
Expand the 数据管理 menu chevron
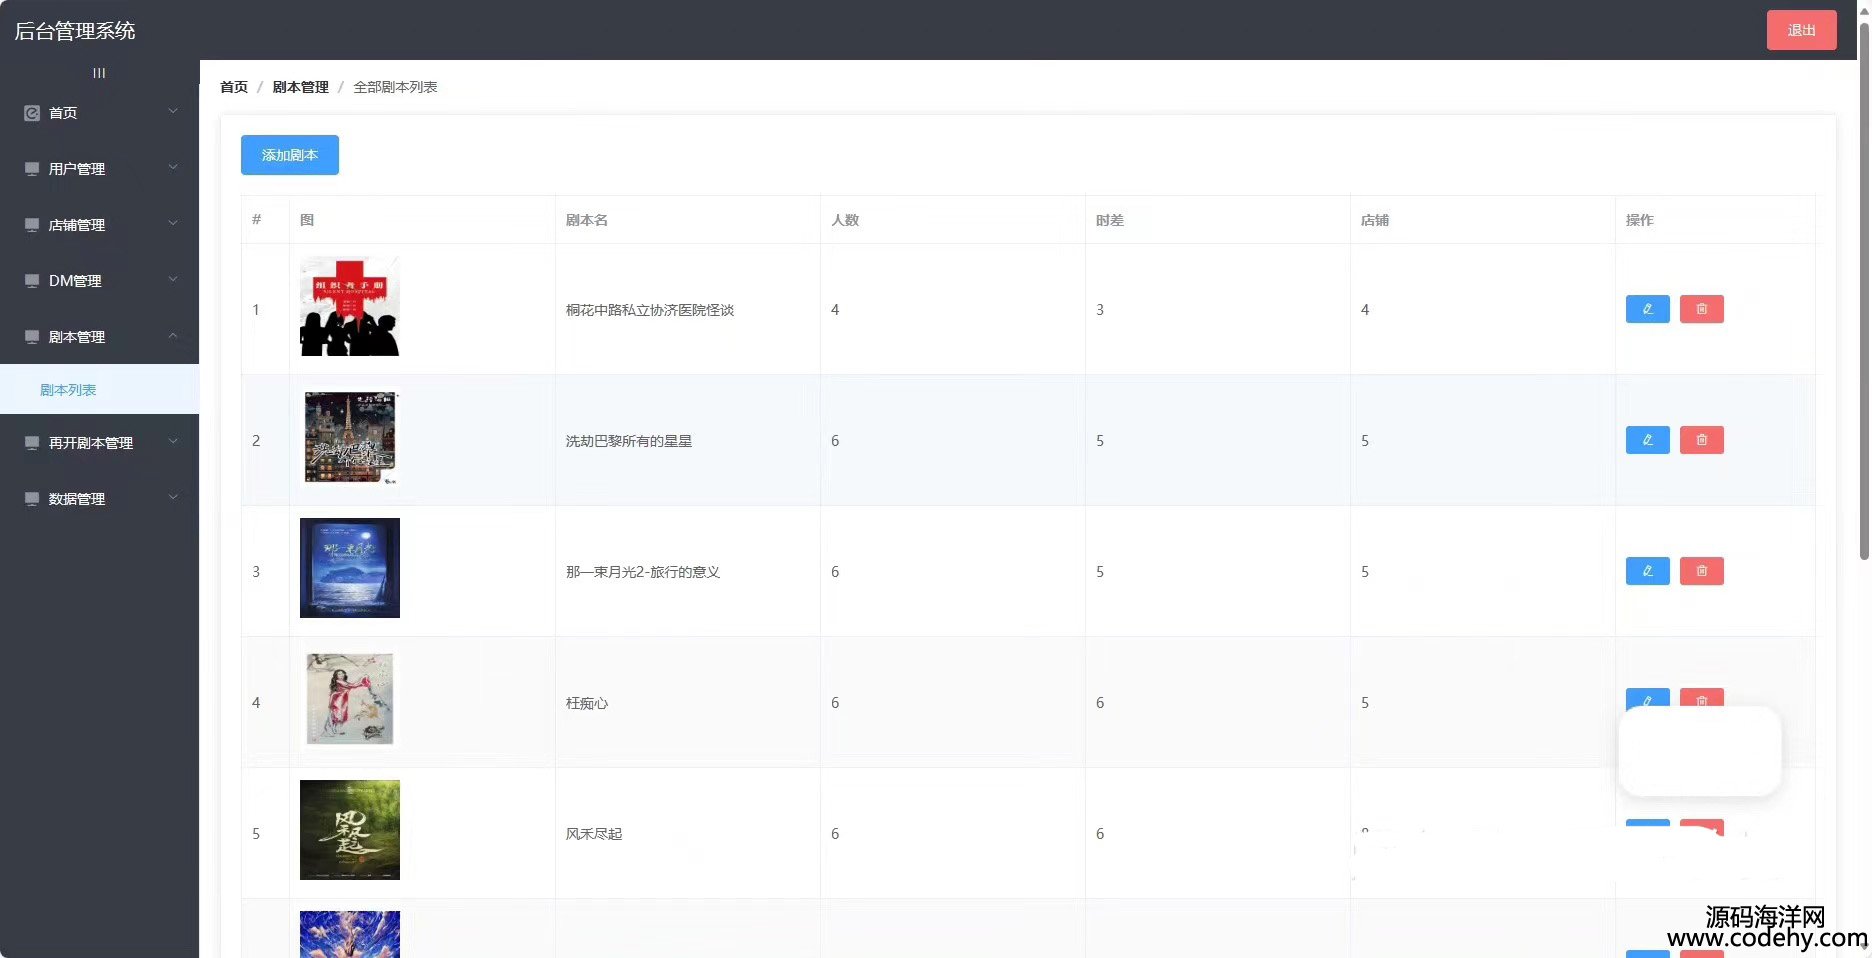click(x=173, y=497)
